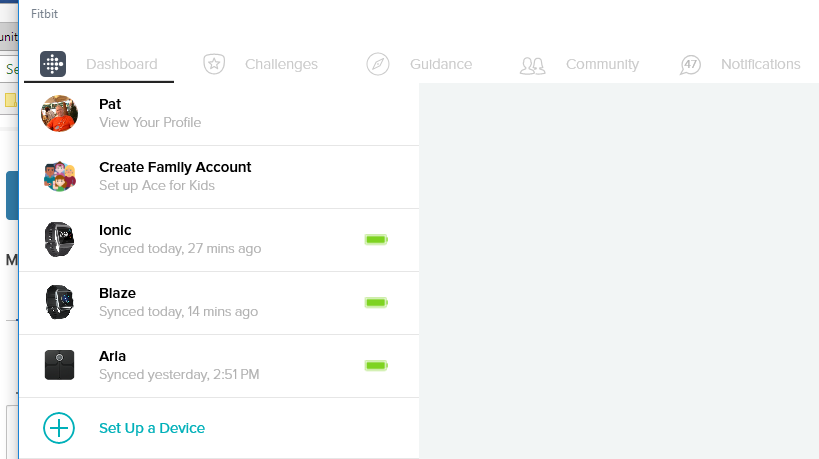Open the Community people icon
819x459 pixels.
point(532,65)
